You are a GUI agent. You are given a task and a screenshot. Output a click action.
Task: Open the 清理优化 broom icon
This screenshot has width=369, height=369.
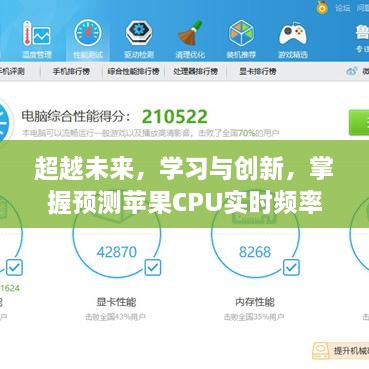click(190, 33)
